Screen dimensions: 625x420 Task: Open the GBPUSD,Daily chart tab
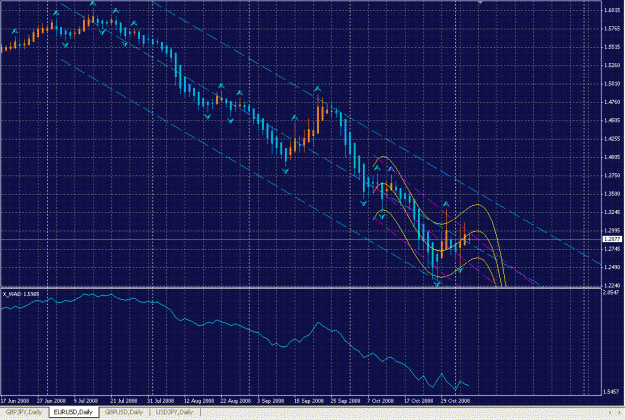[x=124, y=412]
